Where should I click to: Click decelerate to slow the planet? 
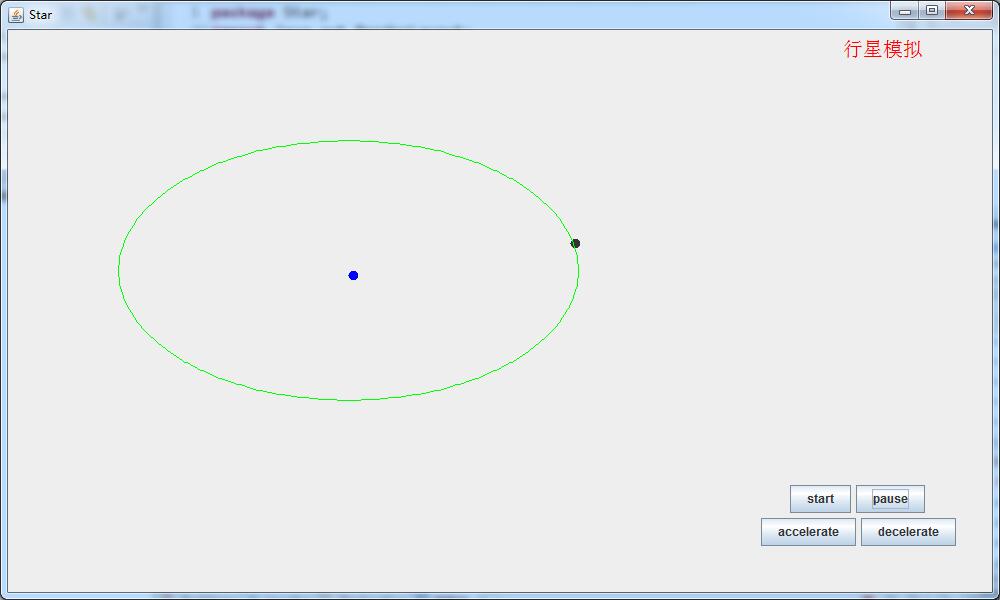(908, 532)
